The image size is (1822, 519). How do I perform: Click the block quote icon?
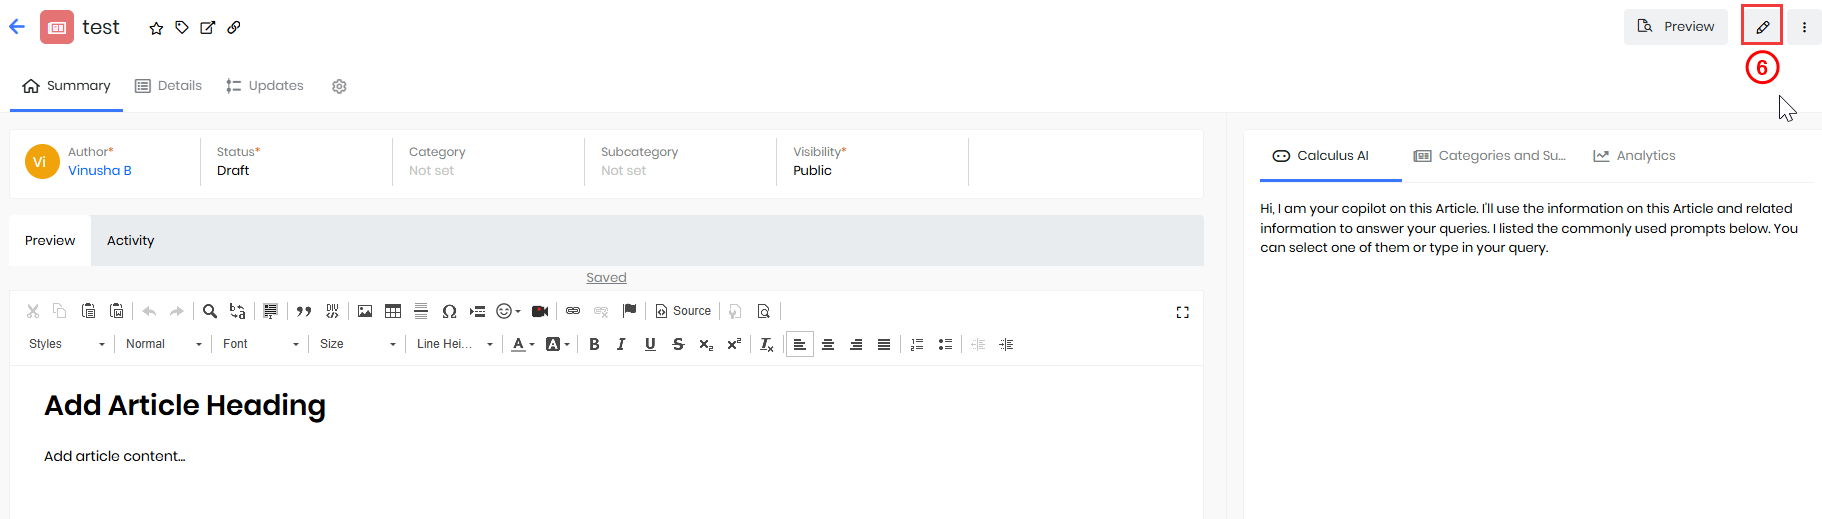[x=304, y=312]
